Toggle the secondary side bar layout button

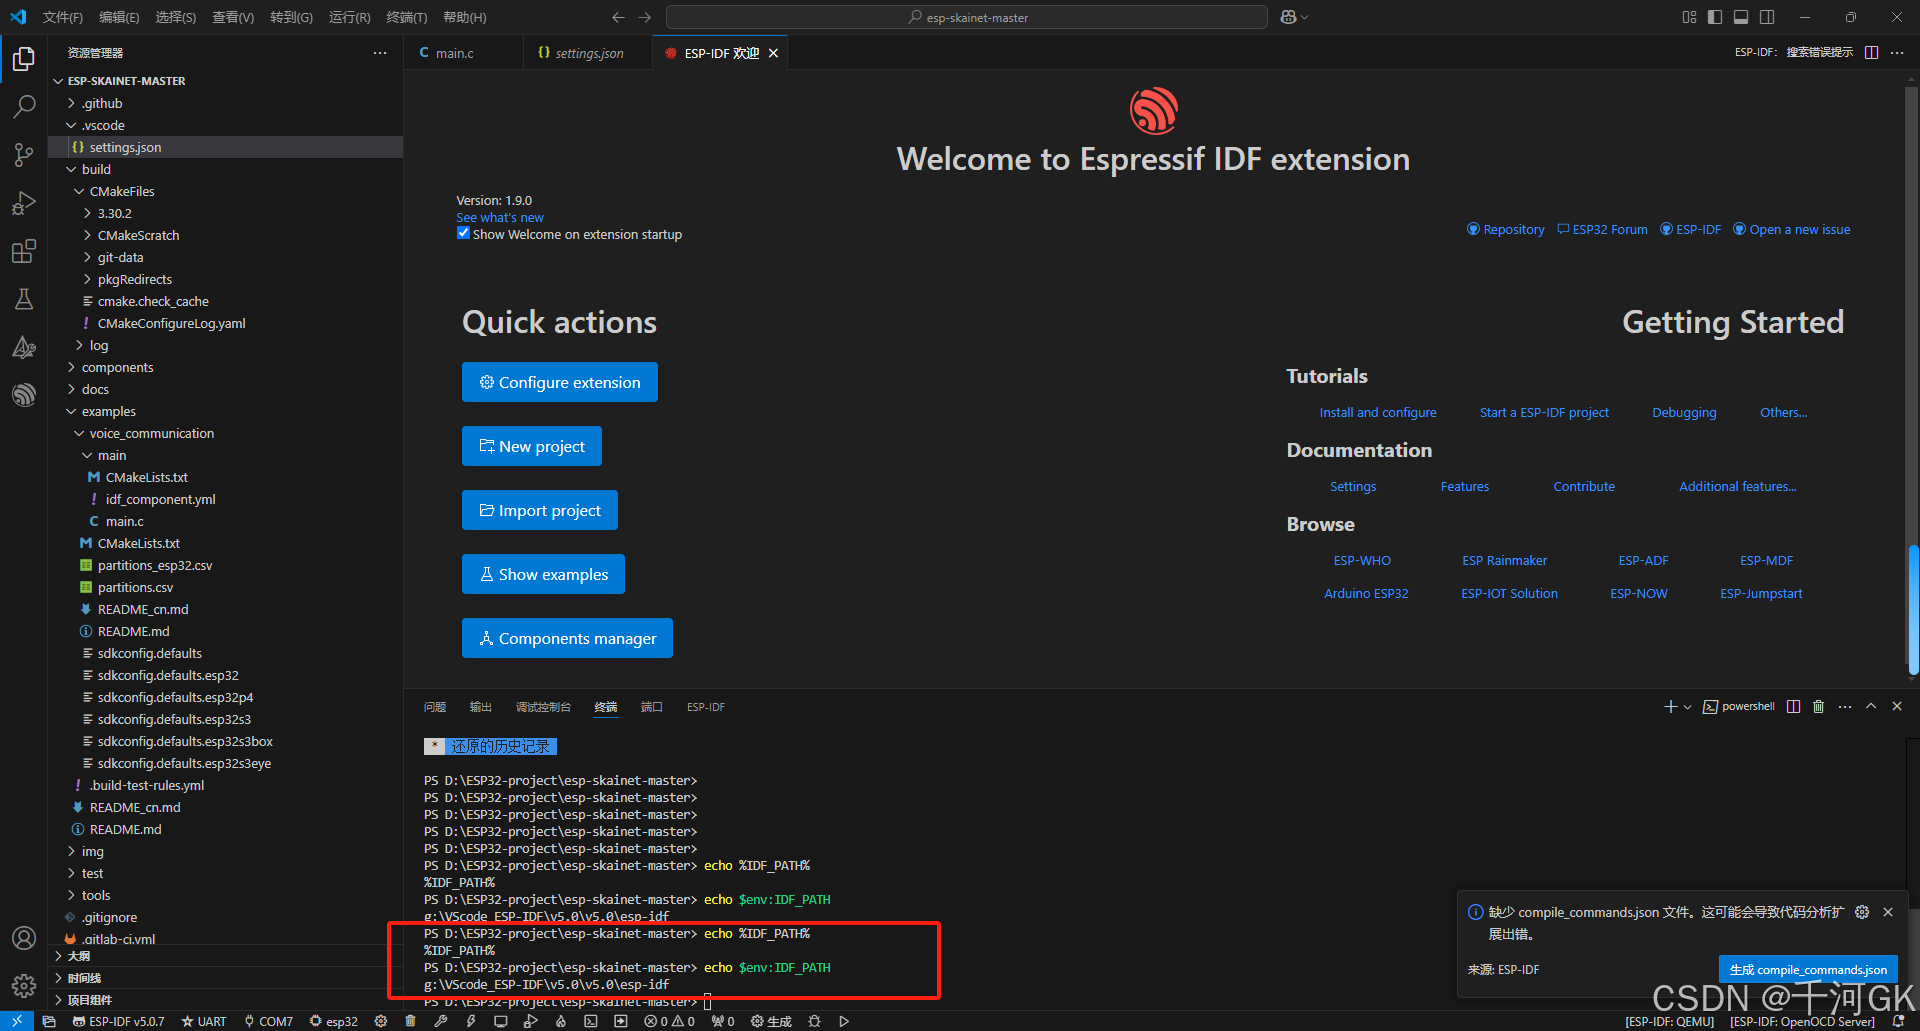[x=1767, y=17]
